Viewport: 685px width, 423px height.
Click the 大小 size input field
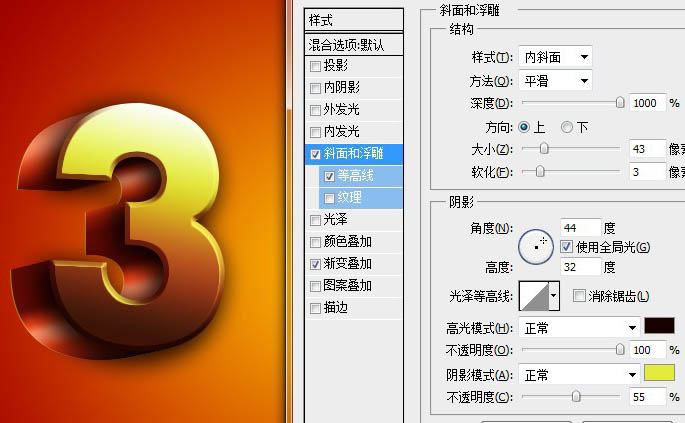[x=647, y=149]
